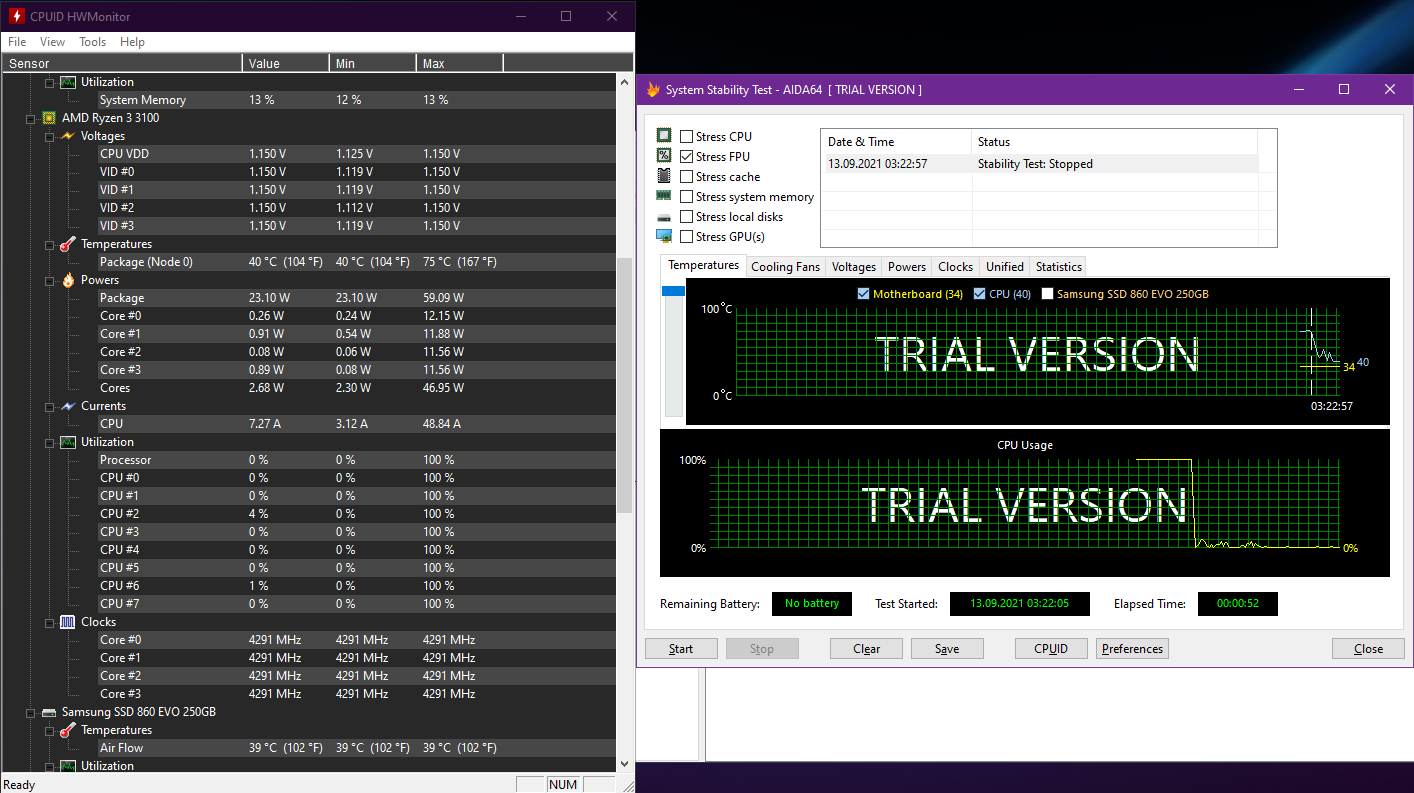
Task: Open the View menu in HWMonitor
Action: [x=52, y=42]
